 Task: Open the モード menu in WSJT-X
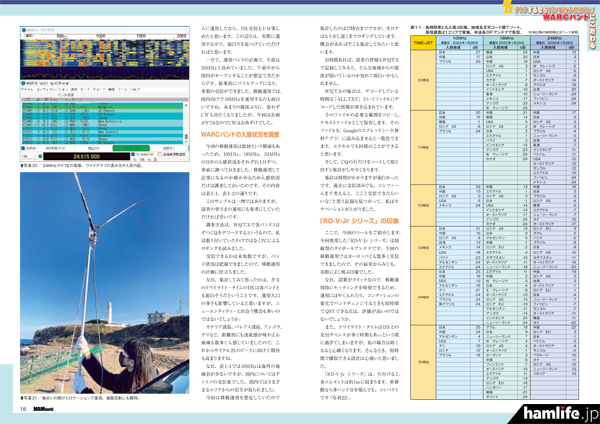[85, 89]
